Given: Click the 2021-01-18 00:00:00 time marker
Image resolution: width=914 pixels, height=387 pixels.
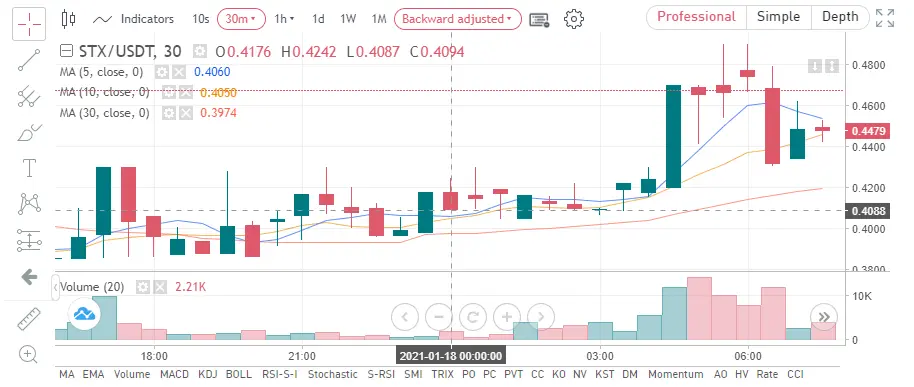Looking at the screenshot, I should pyautogui.click(x=451, y=356).
